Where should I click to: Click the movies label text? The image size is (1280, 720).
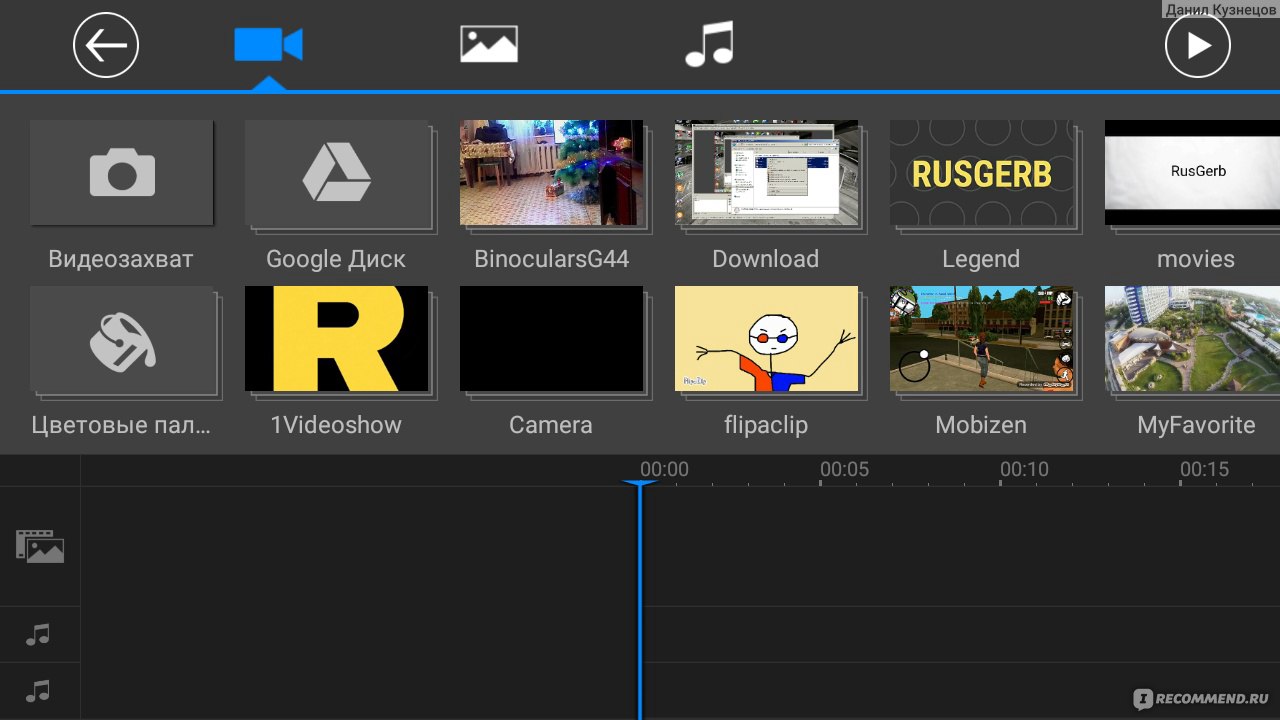point(1196,259)
